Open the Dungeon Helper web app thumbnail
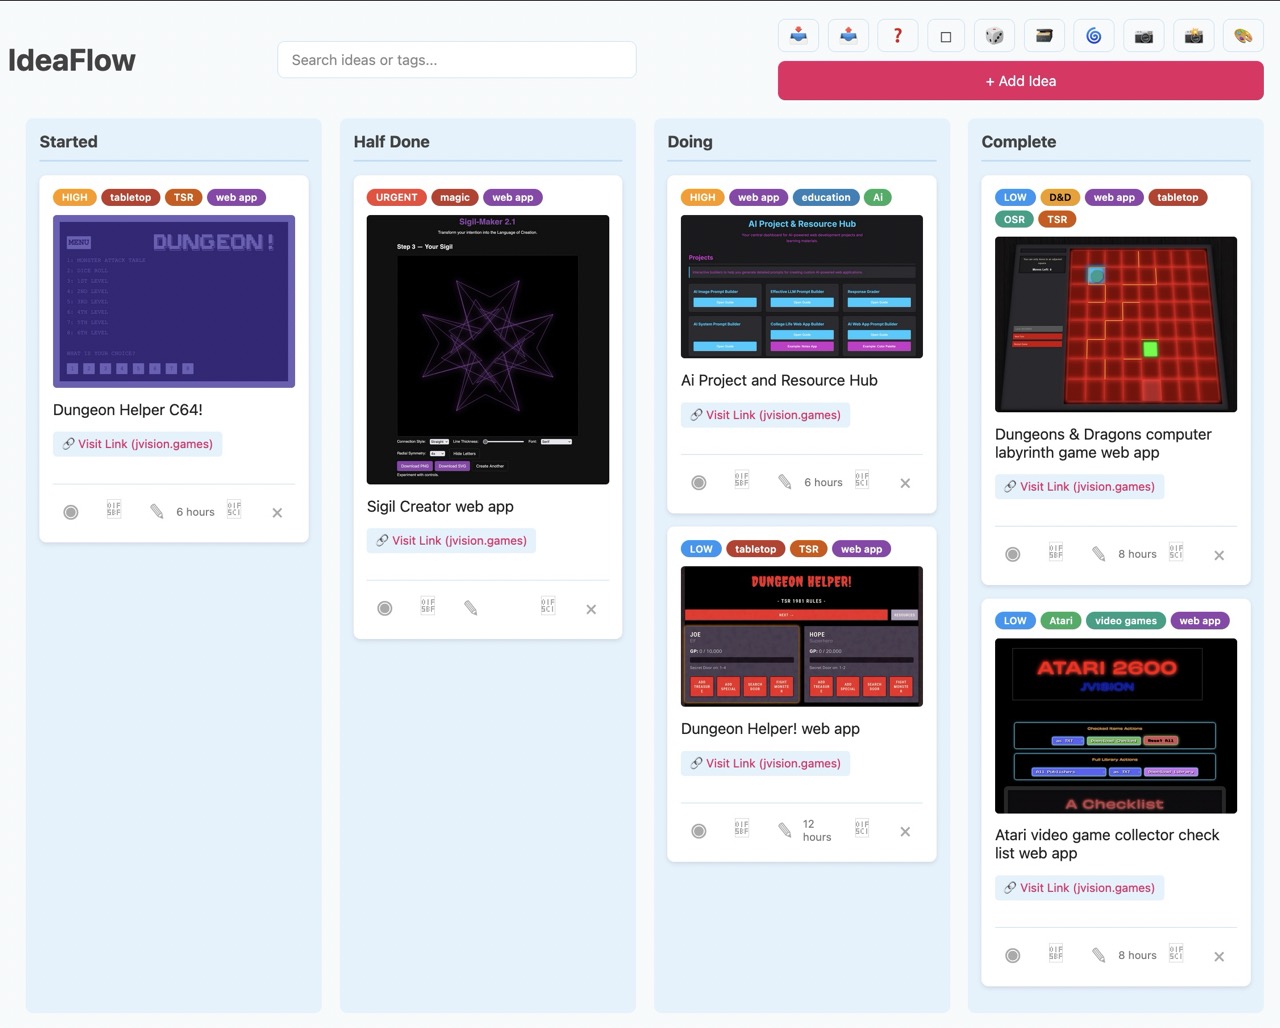 point(801,635)
